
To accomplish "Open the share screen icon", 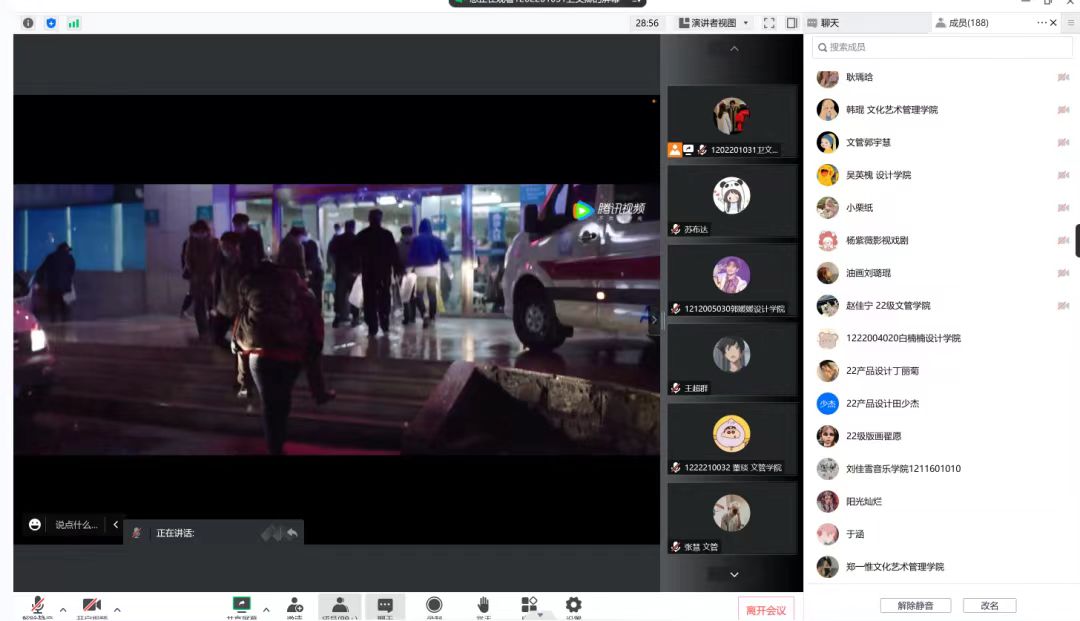I will tap(242, 606).
